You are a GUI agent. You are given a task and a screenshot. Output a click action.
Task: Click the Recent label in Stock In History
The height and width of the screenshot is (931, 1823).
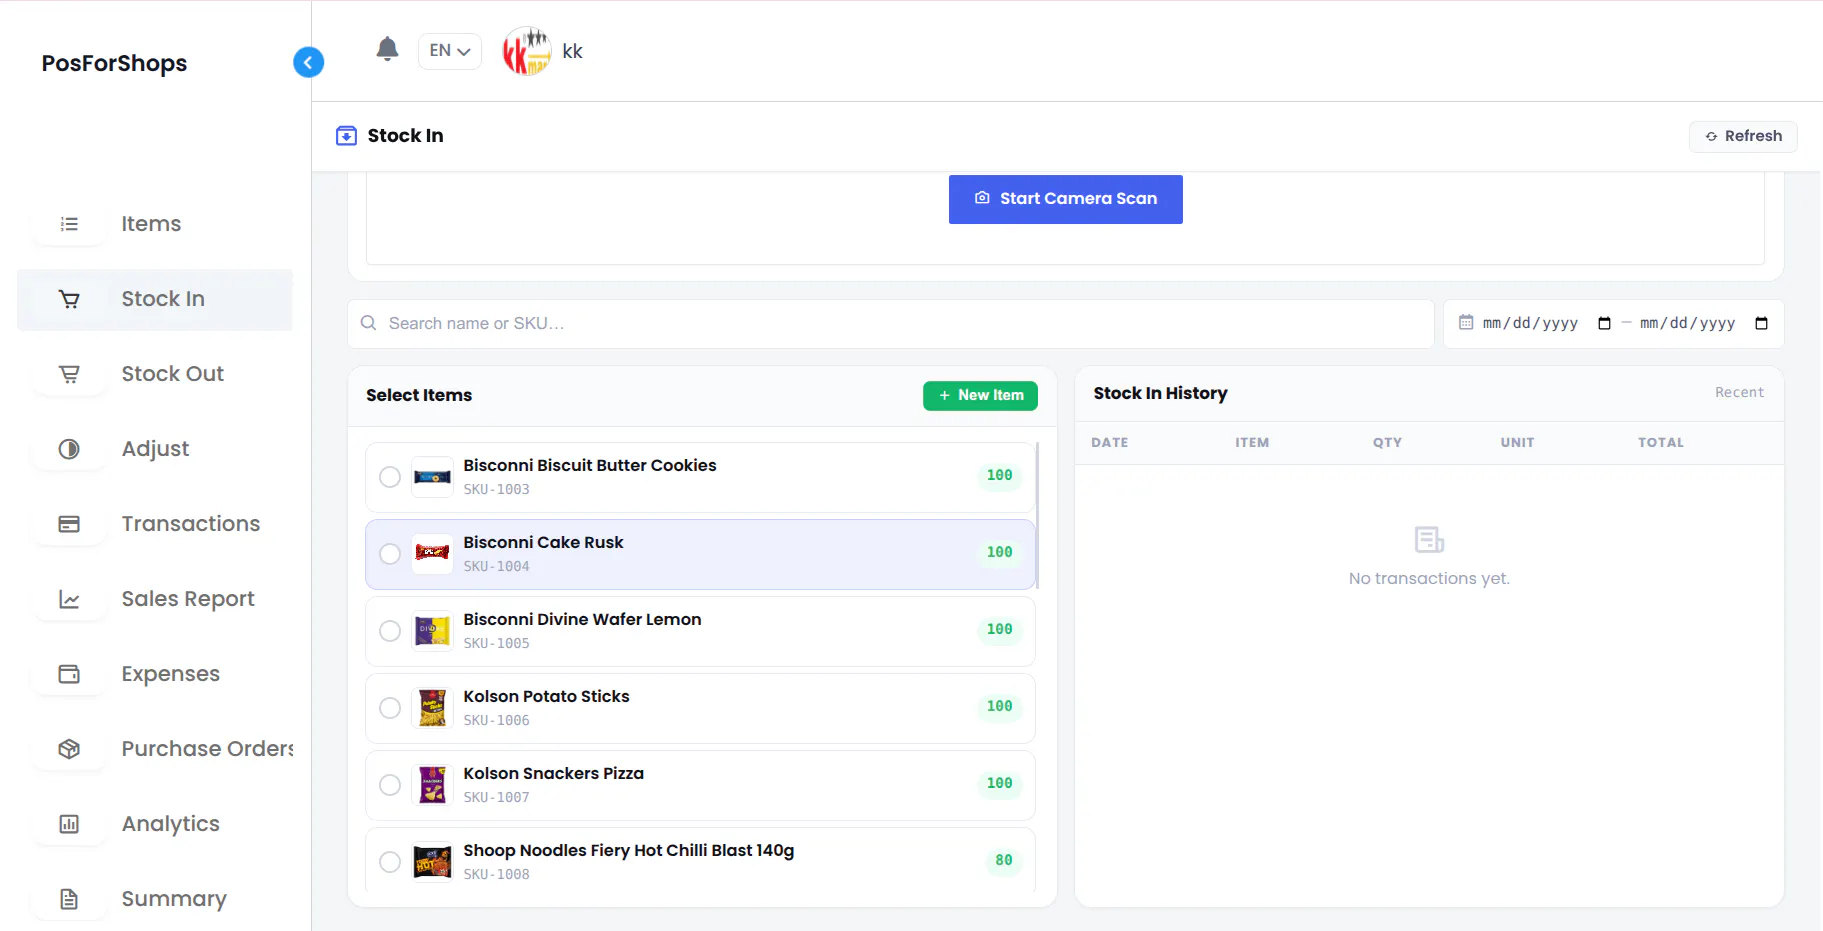coord(1739,393)
